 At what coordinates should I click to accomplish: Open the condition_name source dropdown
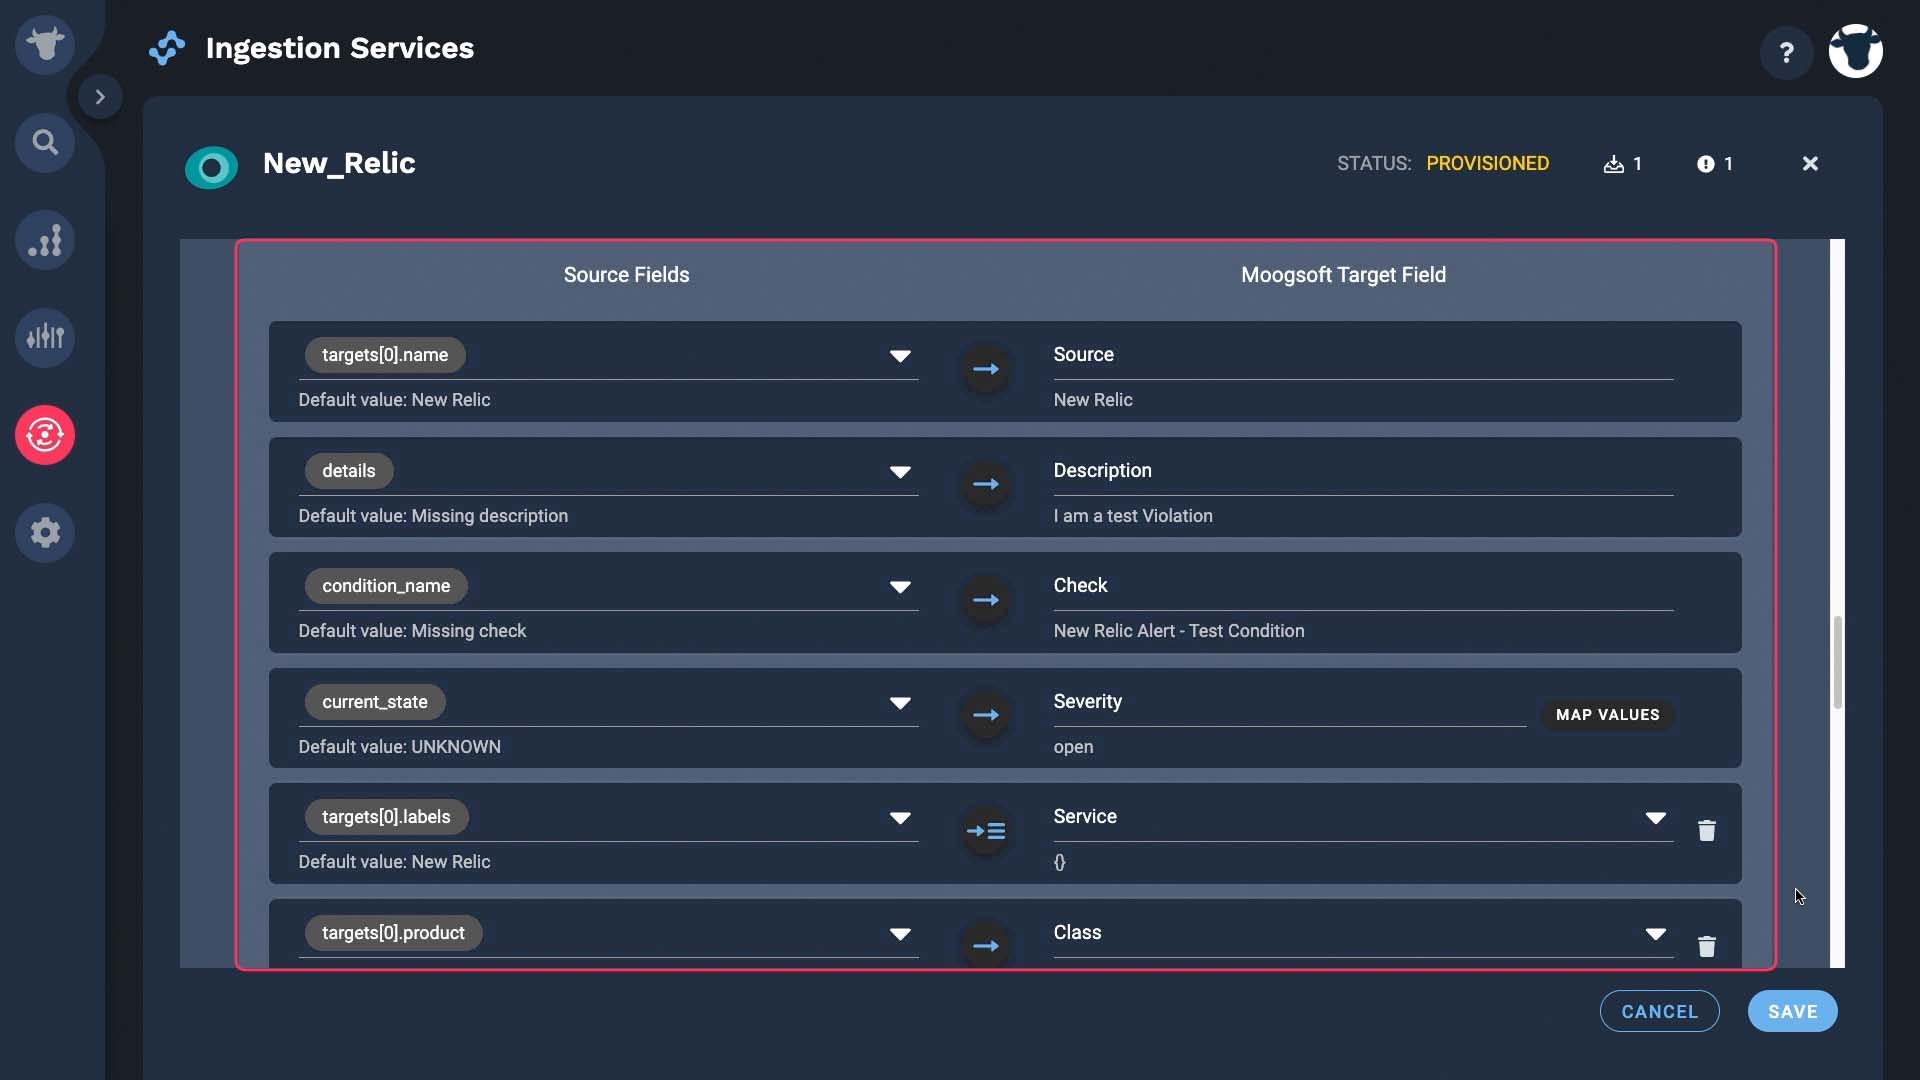pyautogui.click(x=900, y=587)
